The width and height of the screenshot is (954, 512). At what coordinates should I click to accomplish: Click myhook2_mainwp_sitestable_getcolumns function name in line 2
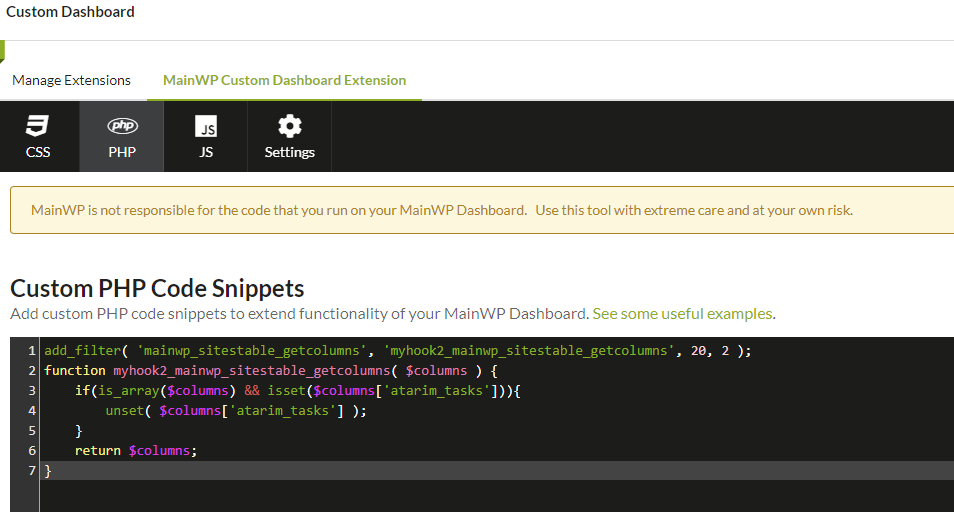click(x=252, y=371)
